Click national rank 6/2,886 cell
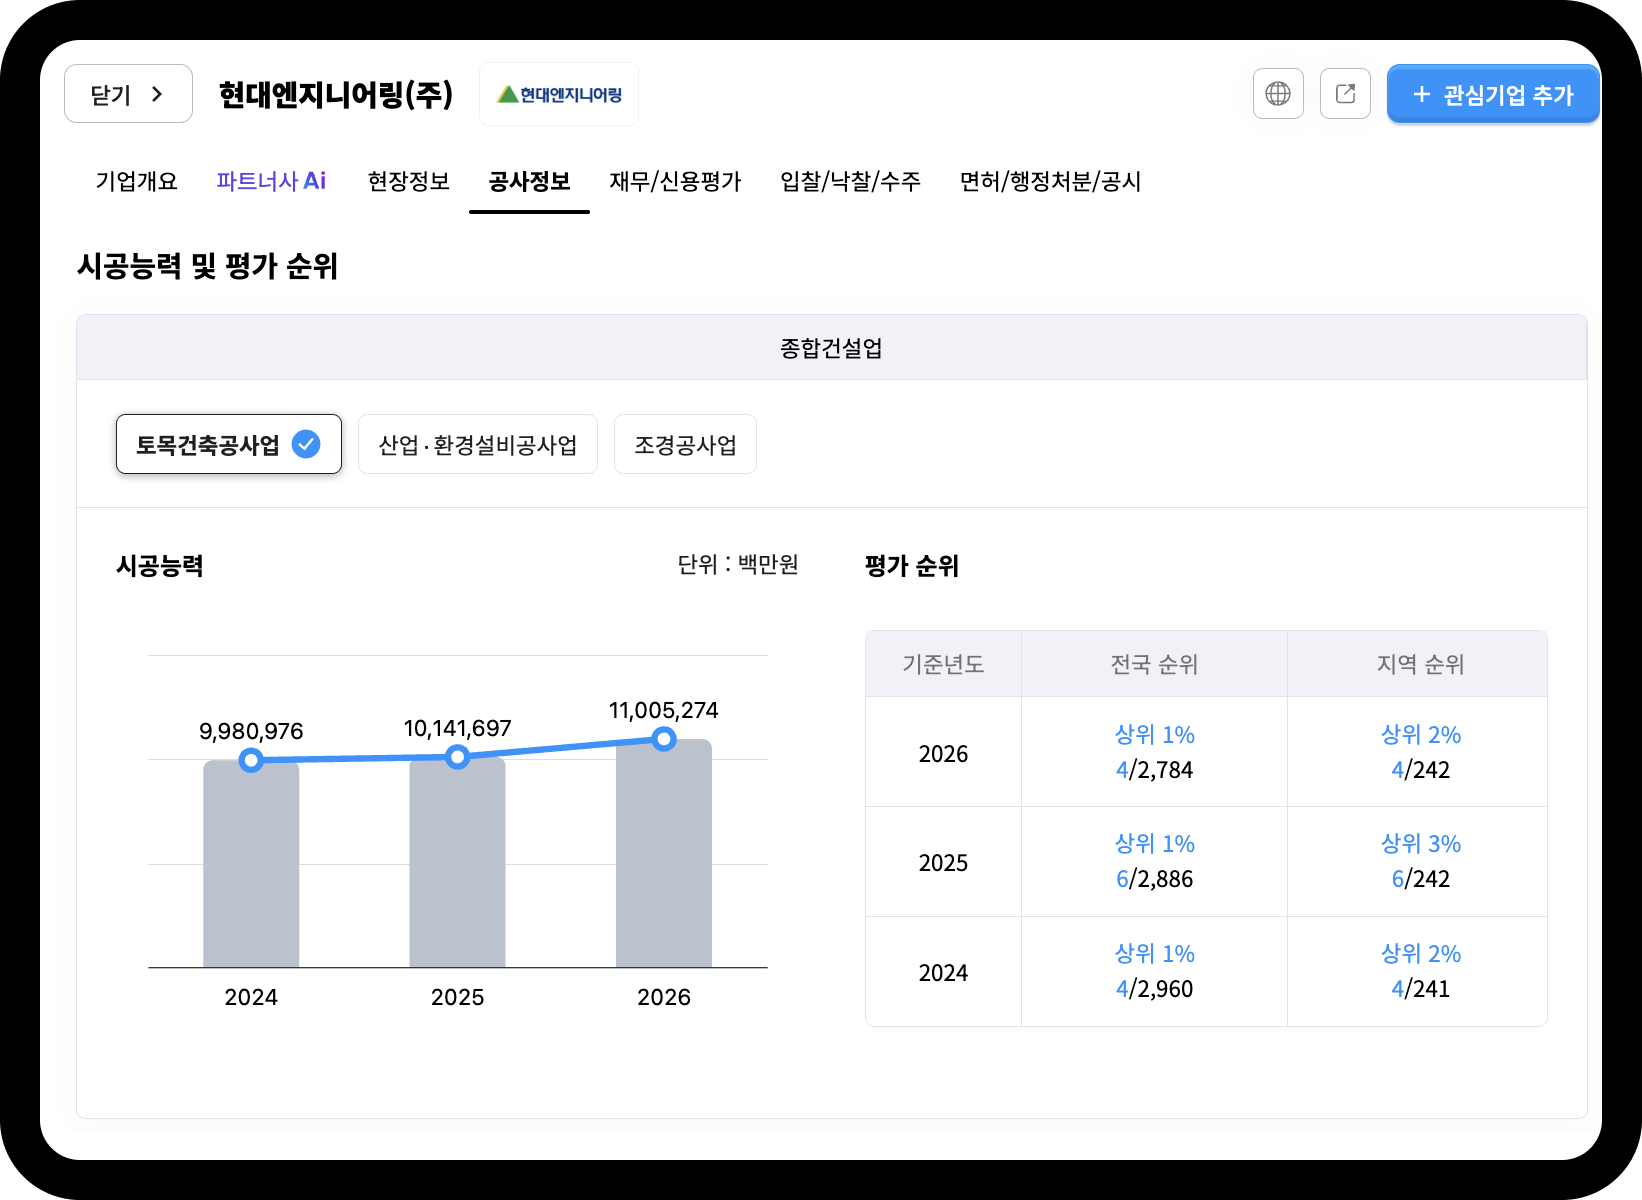Screen dimensions: 1642x1200 (1154, 861)
